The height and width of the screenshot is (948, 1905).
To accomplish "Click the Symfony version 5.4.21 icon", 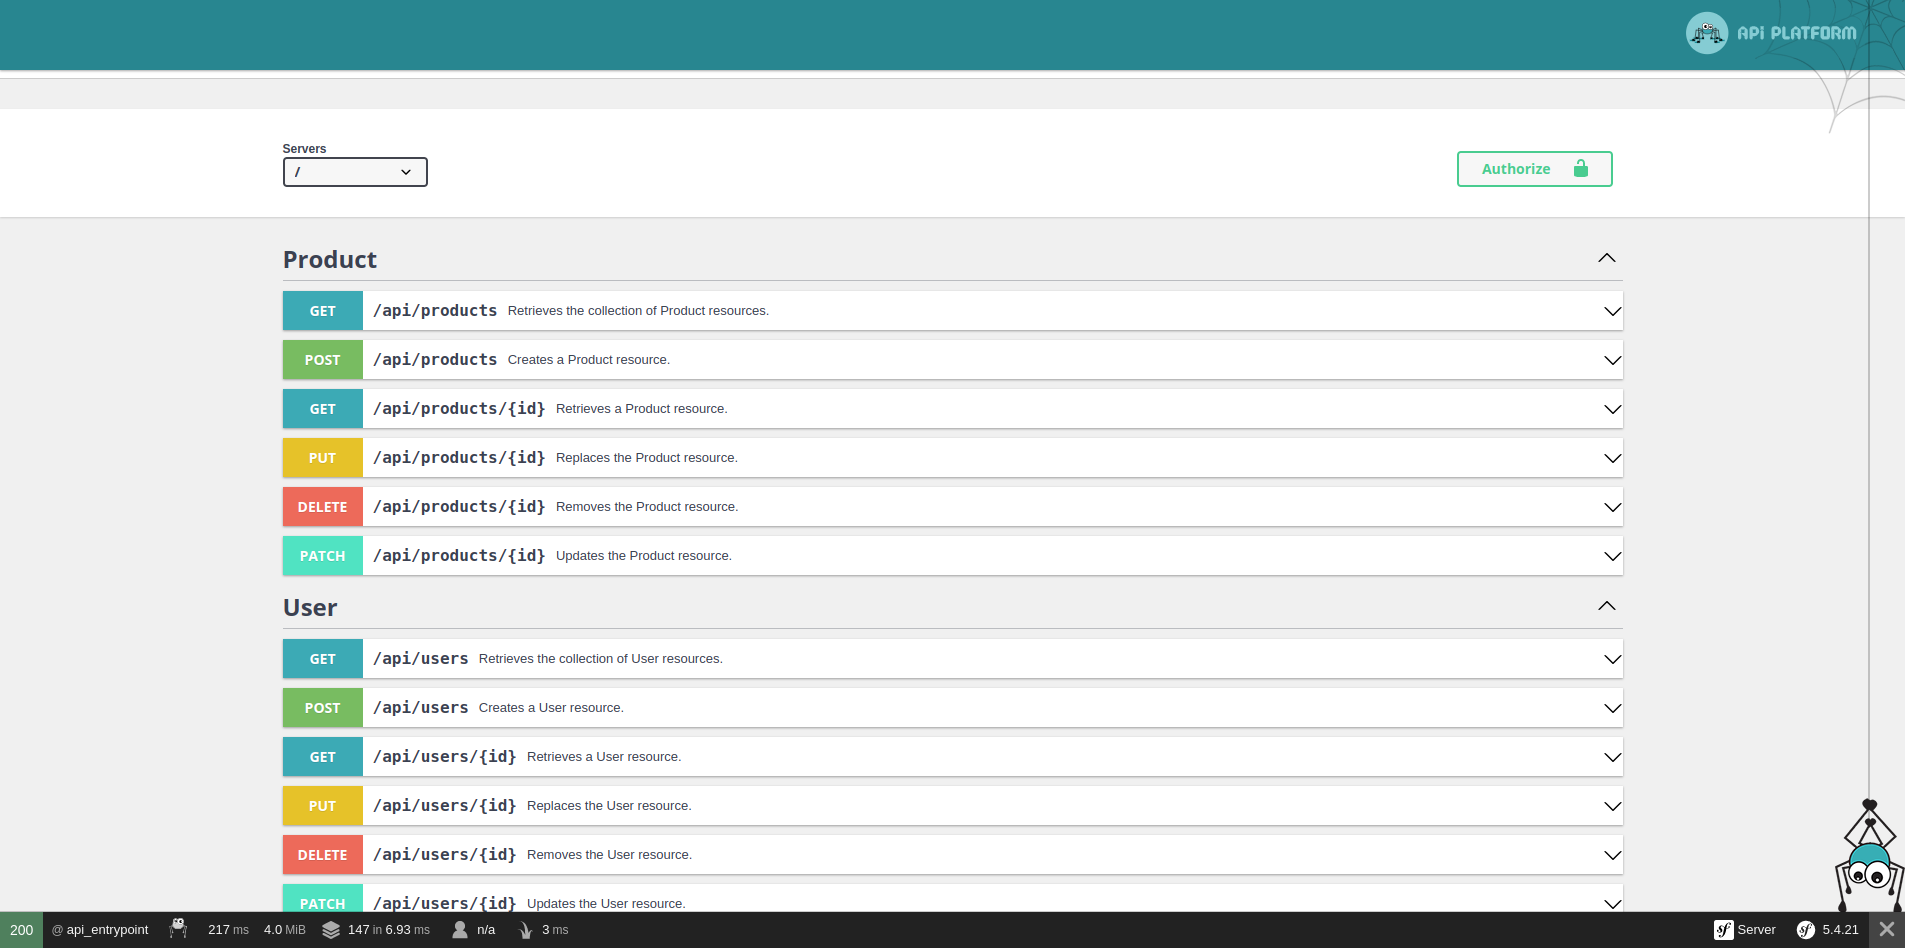I will click(1806, 930).
